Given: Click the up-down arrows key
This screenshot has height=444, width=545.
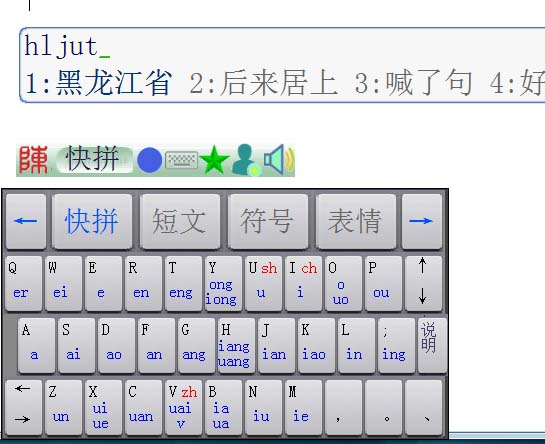Looking at the screenshot, I should (x=423, y=283).
